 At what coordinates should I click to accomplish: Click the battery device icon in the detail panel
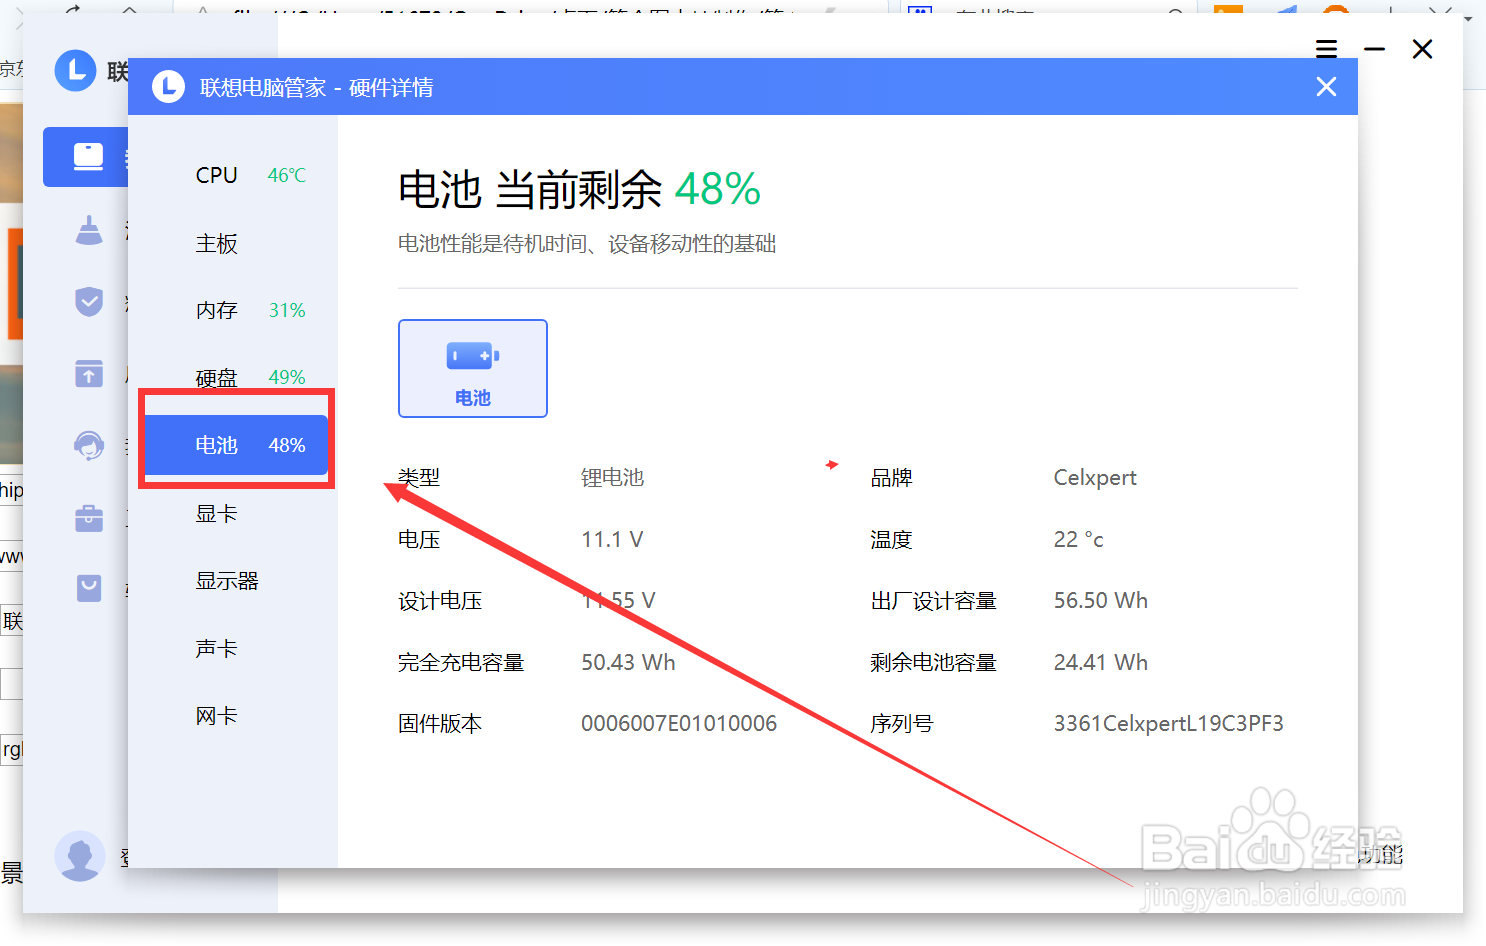(x=472, y=368)
